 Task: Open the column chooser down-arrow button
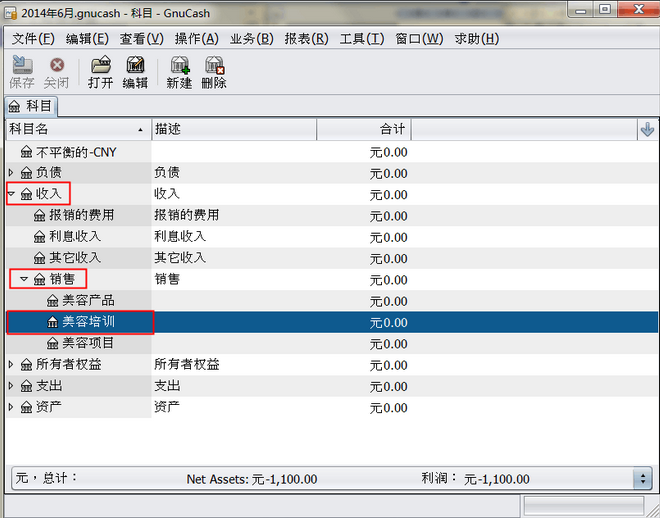(x=647, y=129)
